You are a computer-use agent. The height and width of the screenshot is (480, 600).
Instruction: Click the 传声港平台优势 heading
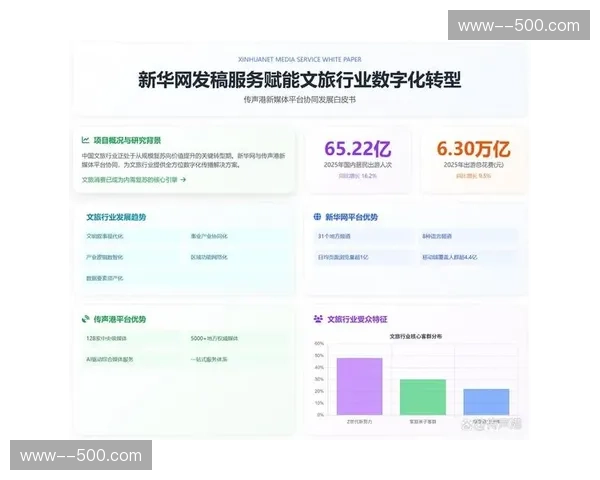click(x=120, y=319)
